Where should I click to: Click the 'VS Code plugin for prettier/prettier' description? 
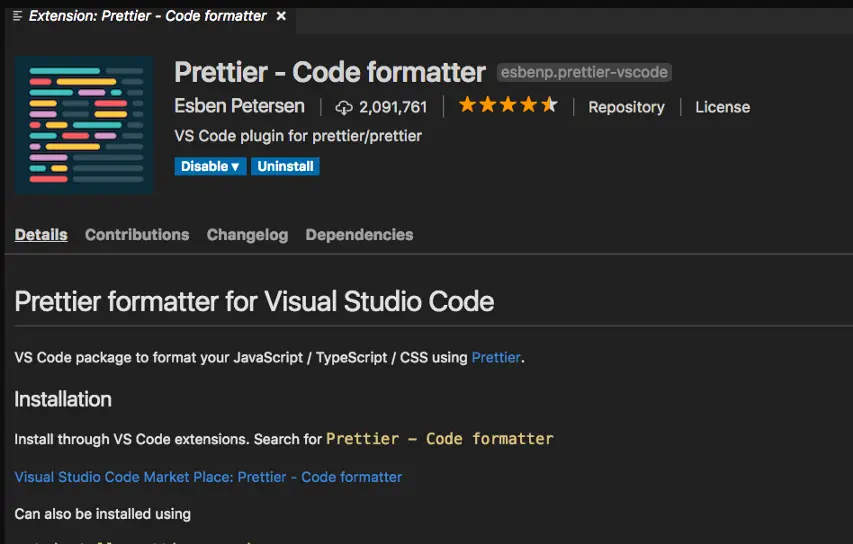coord(298,136)
